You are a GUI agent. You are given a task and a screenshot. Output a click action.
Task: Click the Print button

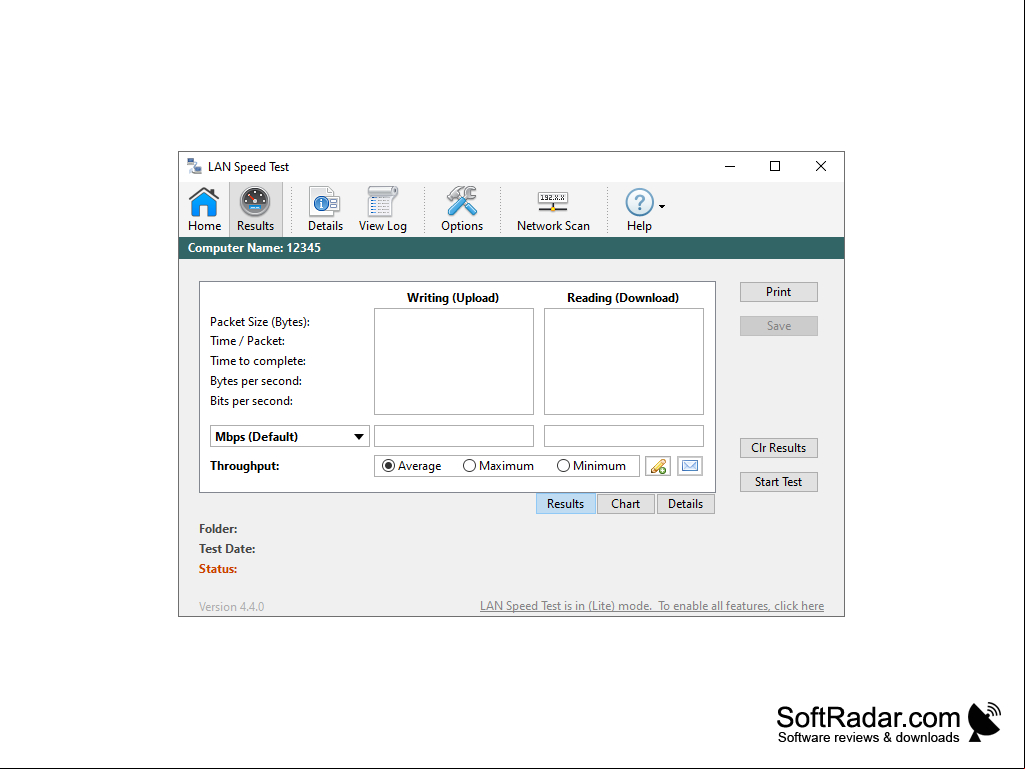779,292
